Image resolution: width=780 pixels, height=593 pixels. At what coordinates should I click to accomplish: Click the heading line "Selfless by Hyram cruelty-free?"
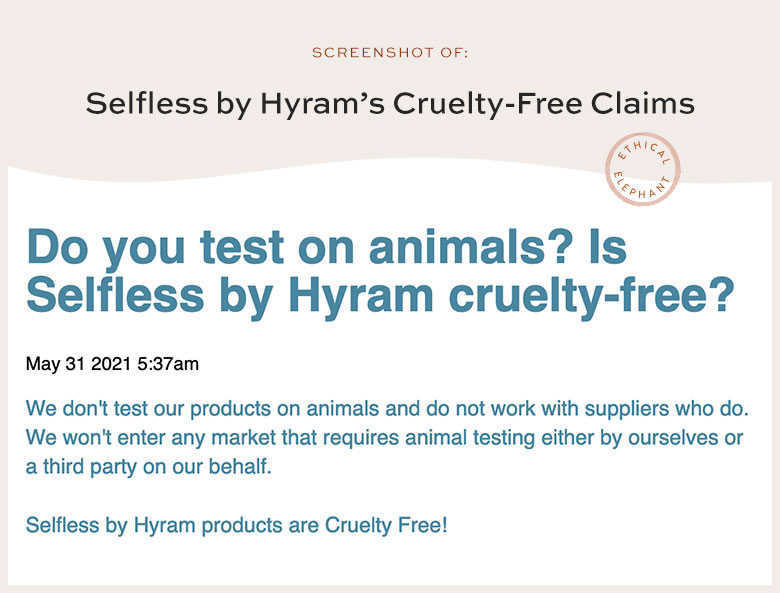click(381, 295)
